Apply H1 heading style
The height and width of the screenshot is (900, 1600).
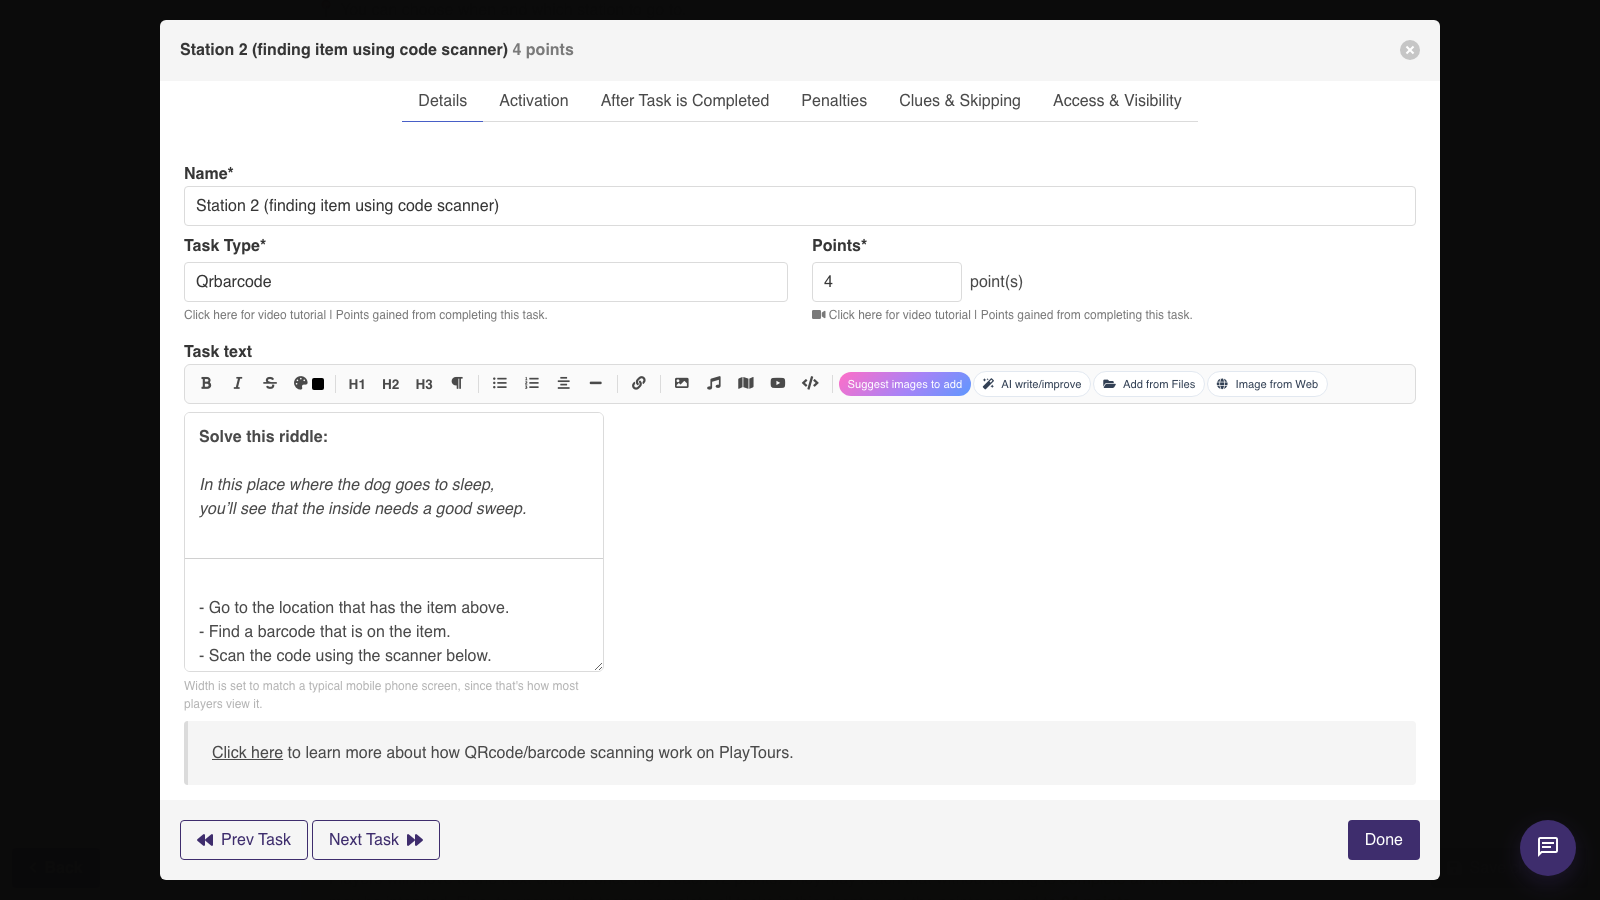[357, 384]
